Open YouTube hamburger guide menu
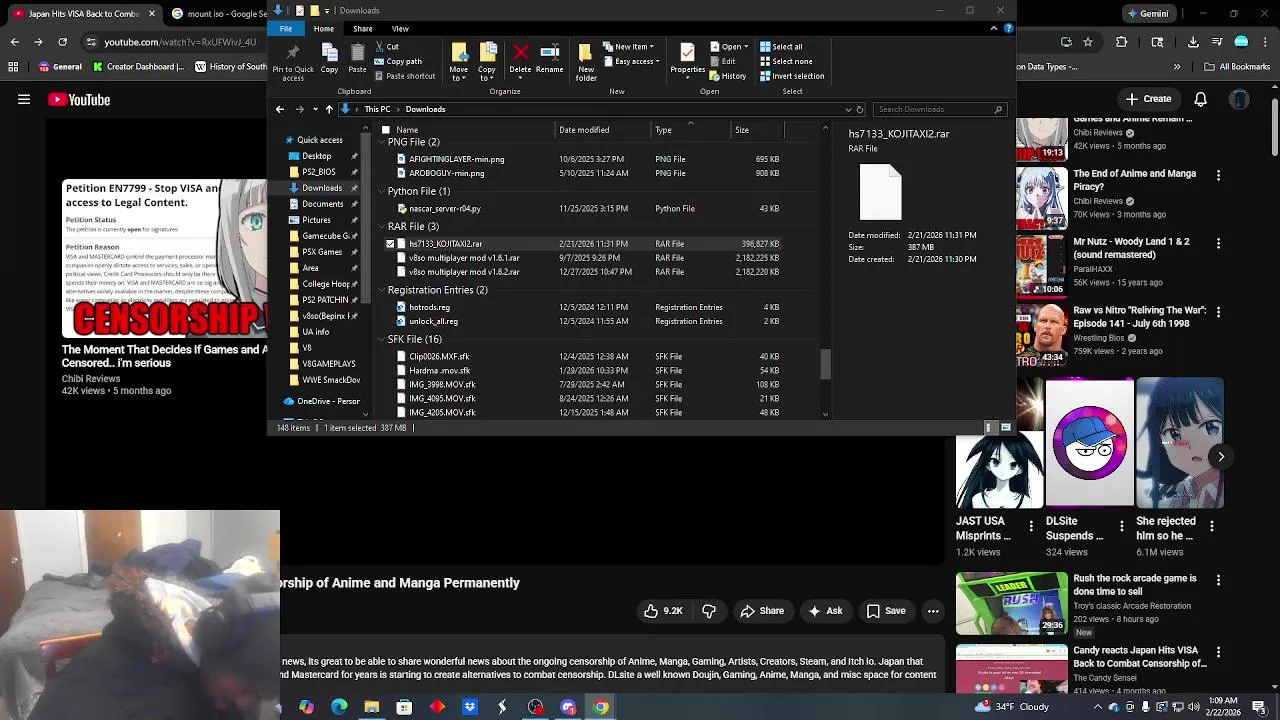 click(x=24, y=99)
